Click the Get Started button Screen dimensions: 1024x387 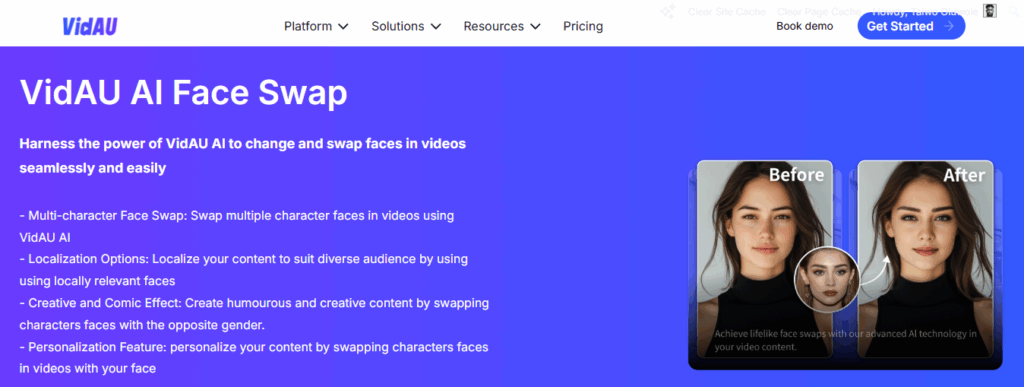(911, 26)
